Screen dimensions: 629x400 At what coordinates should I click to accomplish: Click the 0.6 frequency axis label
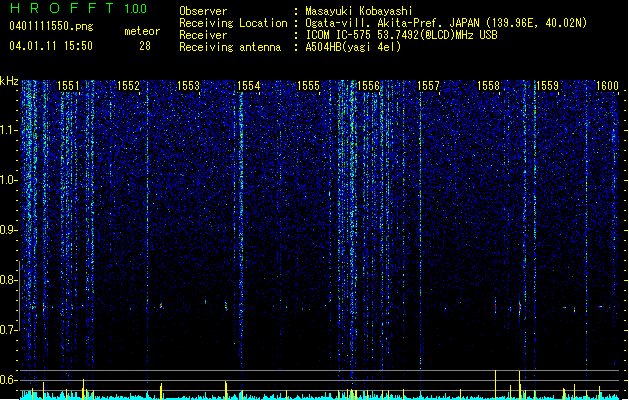click(x=8, y=380)
